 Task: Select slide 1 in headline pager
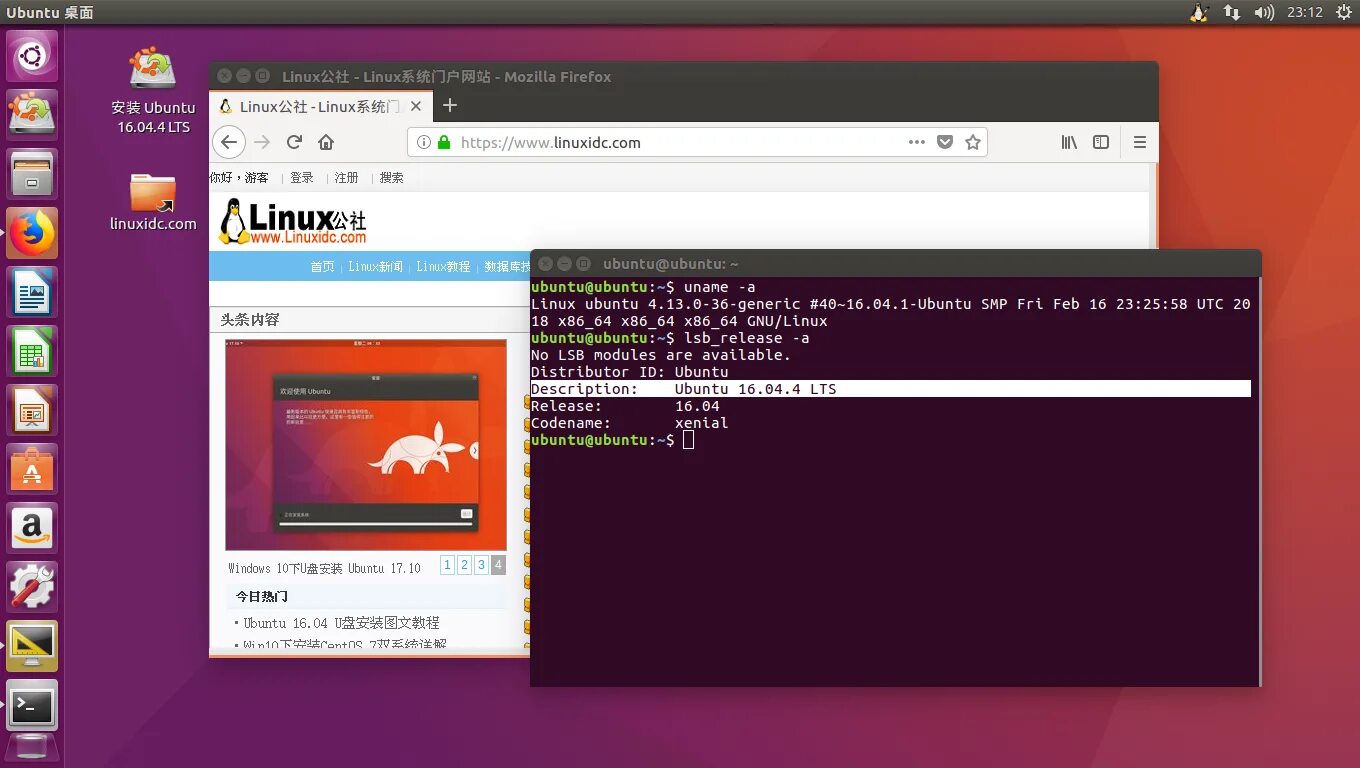point(447,565)
